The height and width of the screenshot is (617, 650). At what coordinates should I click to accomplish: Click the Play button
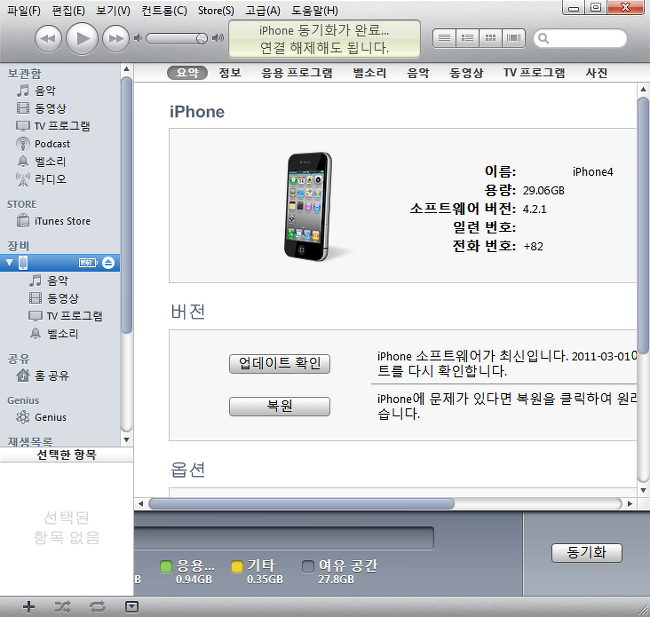[82, 39]
